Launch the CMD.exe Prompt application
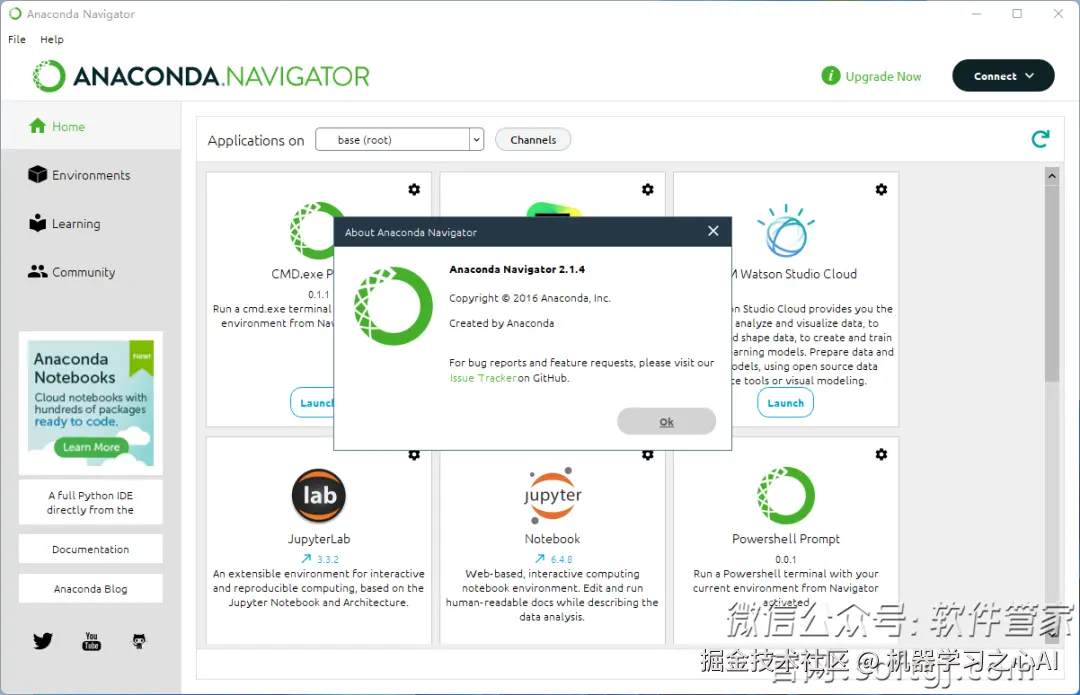 (312, 403)
